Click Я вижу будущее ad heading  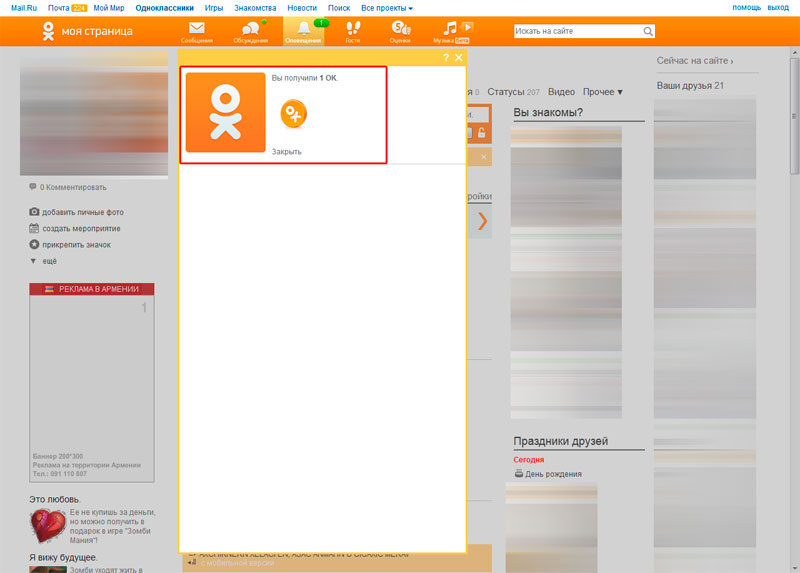point(63,557)
